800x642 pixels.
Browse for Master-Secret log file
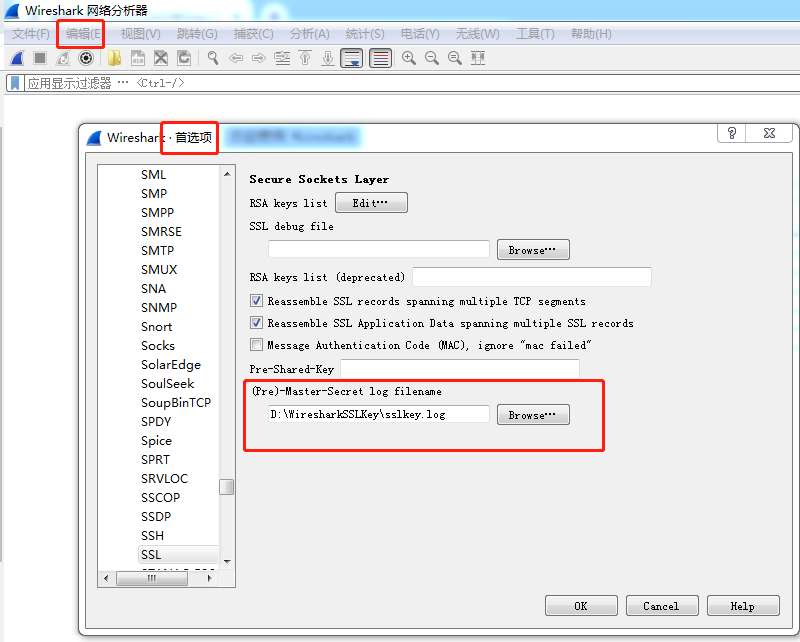point(533,415)
